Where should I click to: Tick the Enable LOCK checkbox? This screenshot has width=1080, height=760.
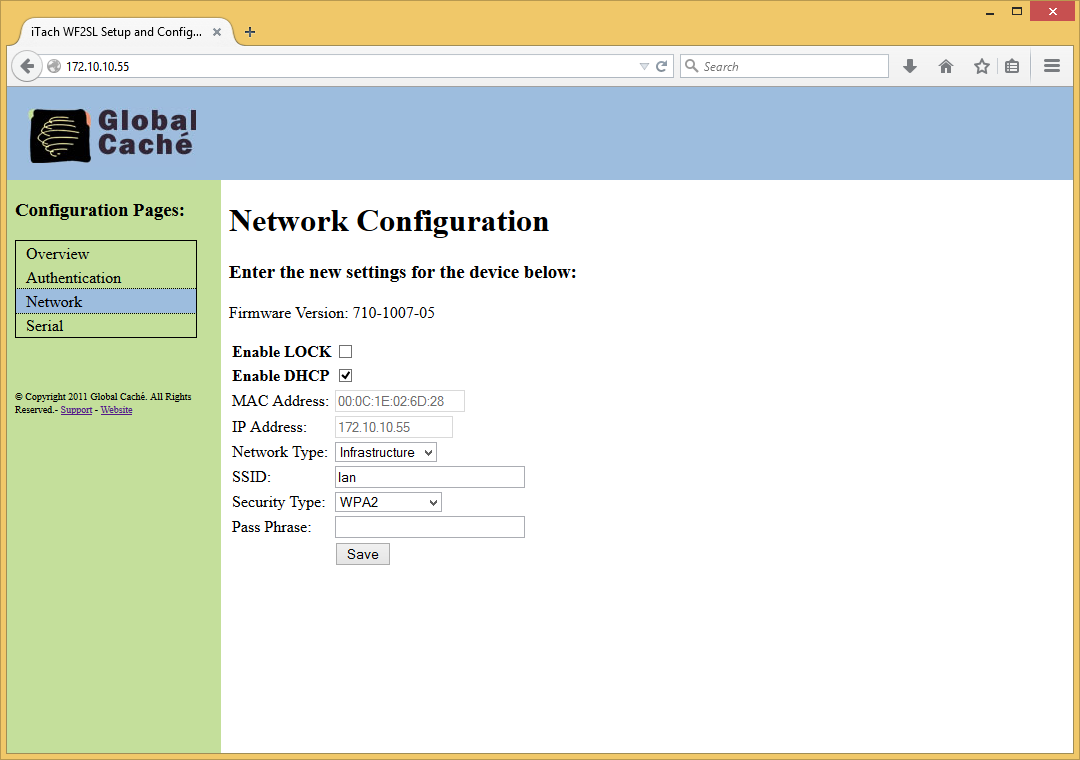[346, 352]
